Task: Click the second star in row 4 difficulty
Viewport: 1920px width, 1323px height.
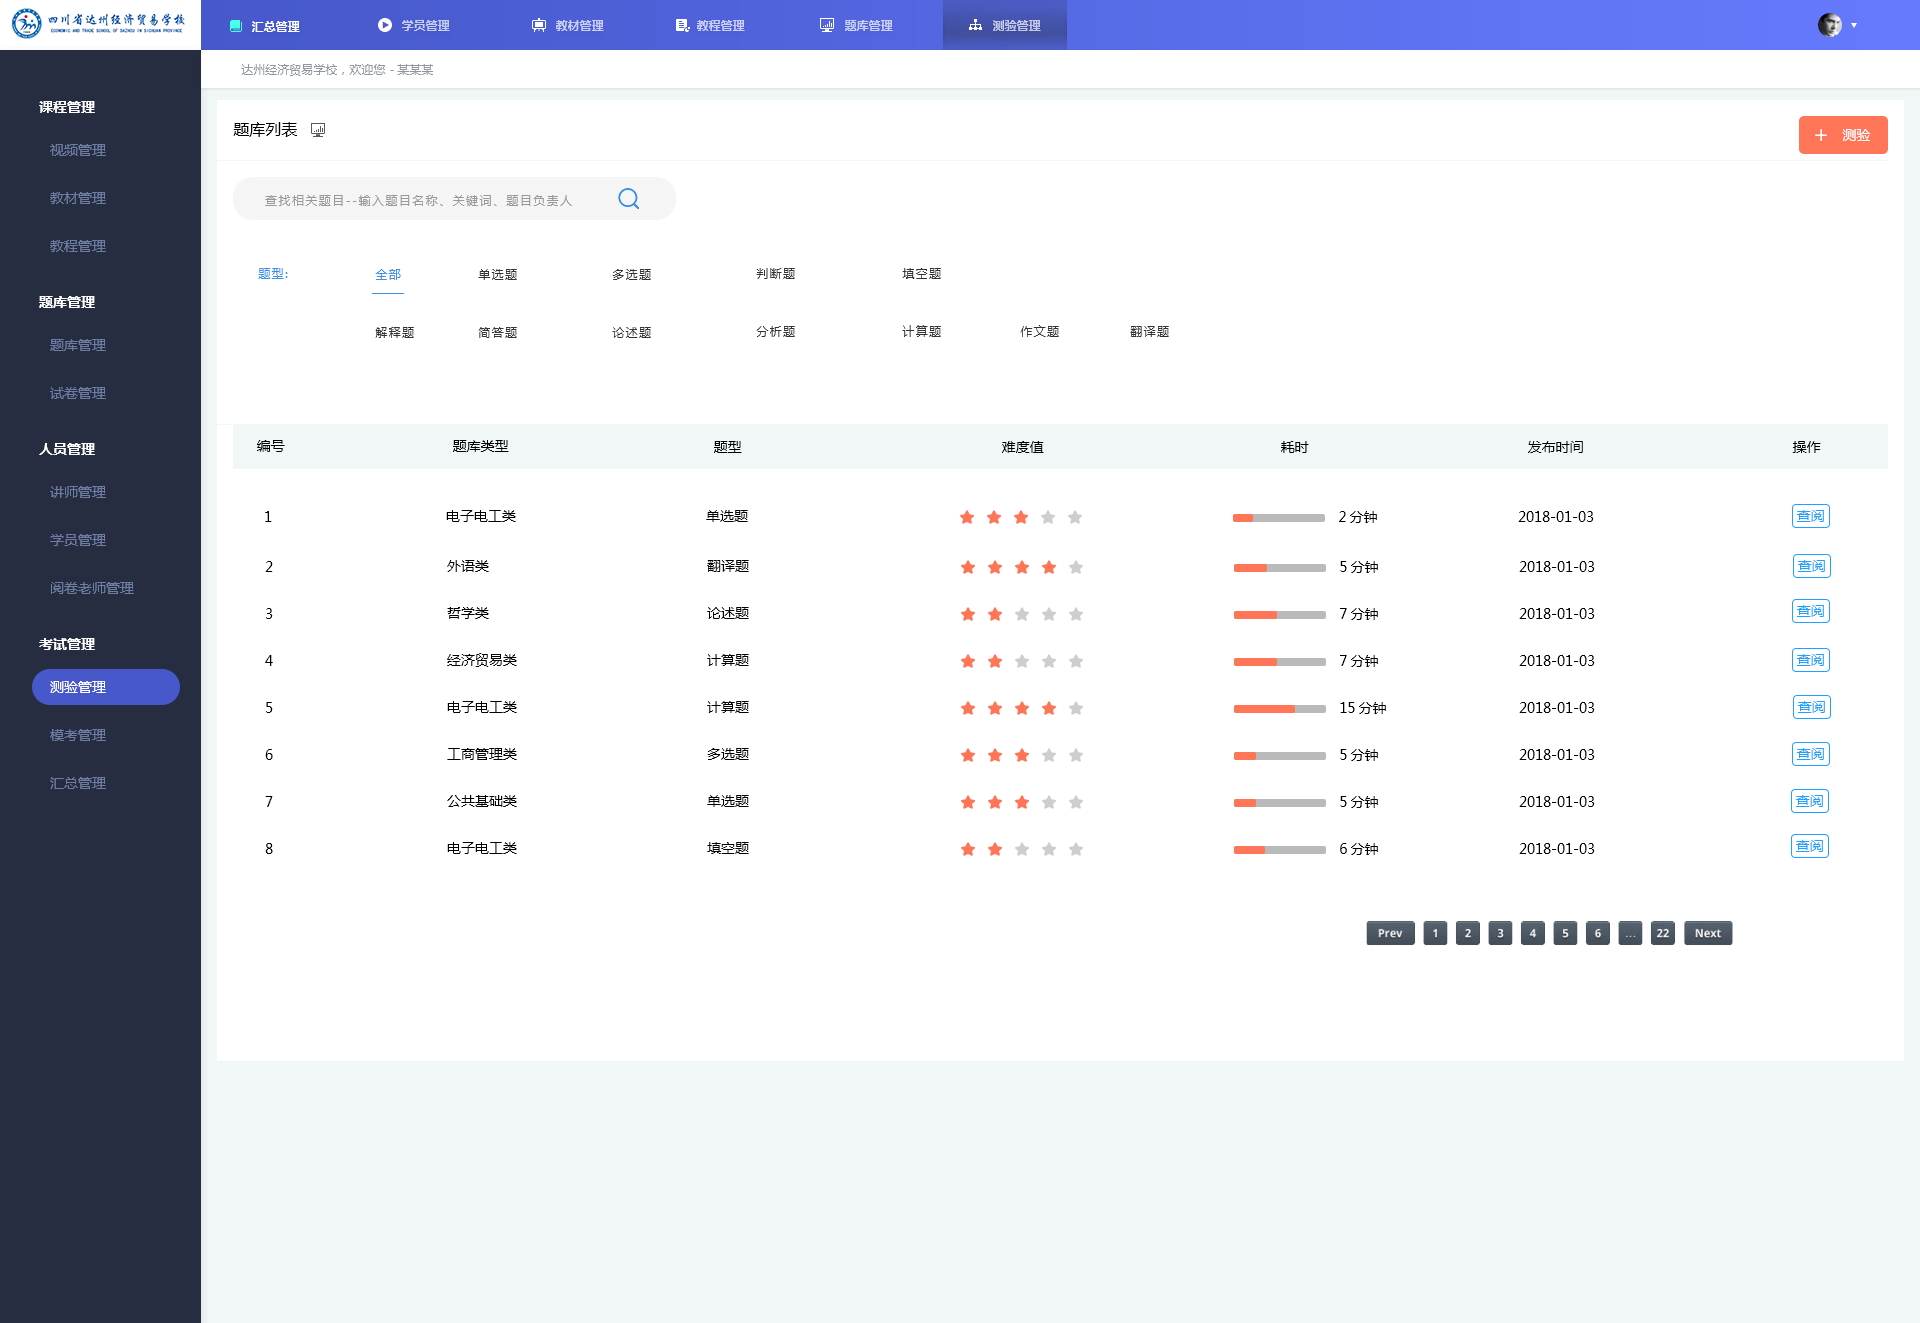Action: click(995, 661)
